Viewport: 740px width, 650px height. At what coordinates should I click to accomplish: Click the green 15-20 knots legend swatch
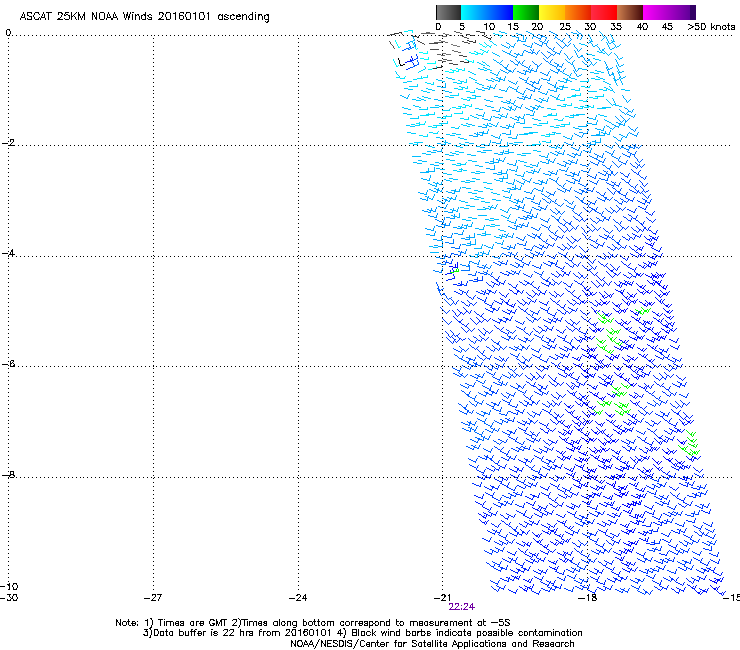[526, 12]
